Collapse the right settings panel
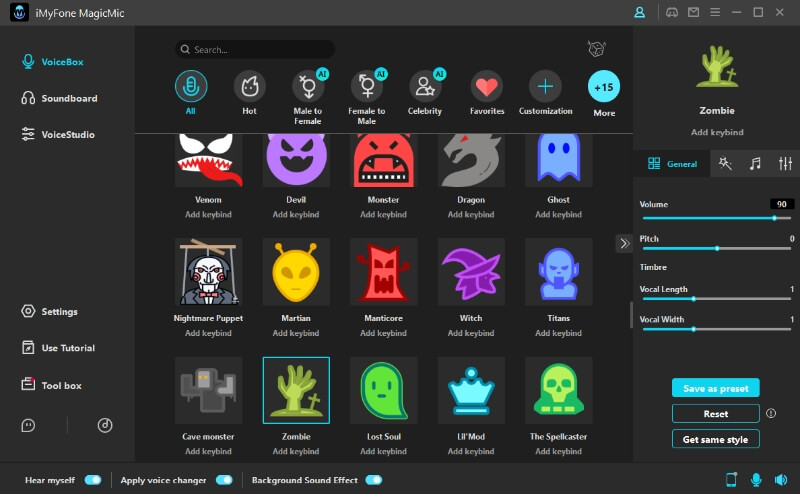This screenshot has height=494, width=800. [x=624, y=243]
